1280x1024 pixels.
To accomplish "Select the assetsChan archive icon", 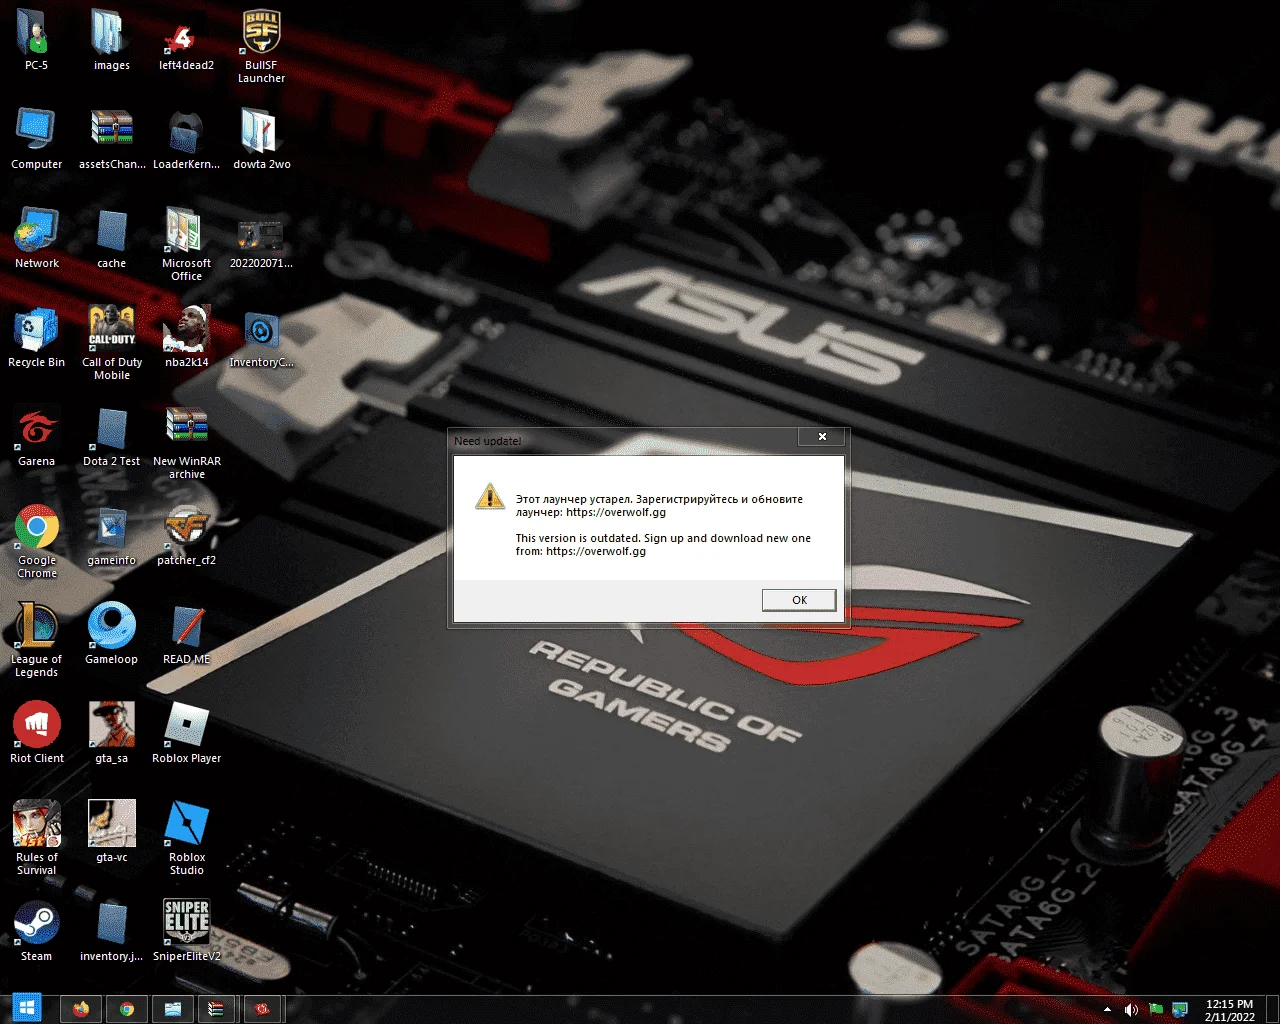I will 112,138.
